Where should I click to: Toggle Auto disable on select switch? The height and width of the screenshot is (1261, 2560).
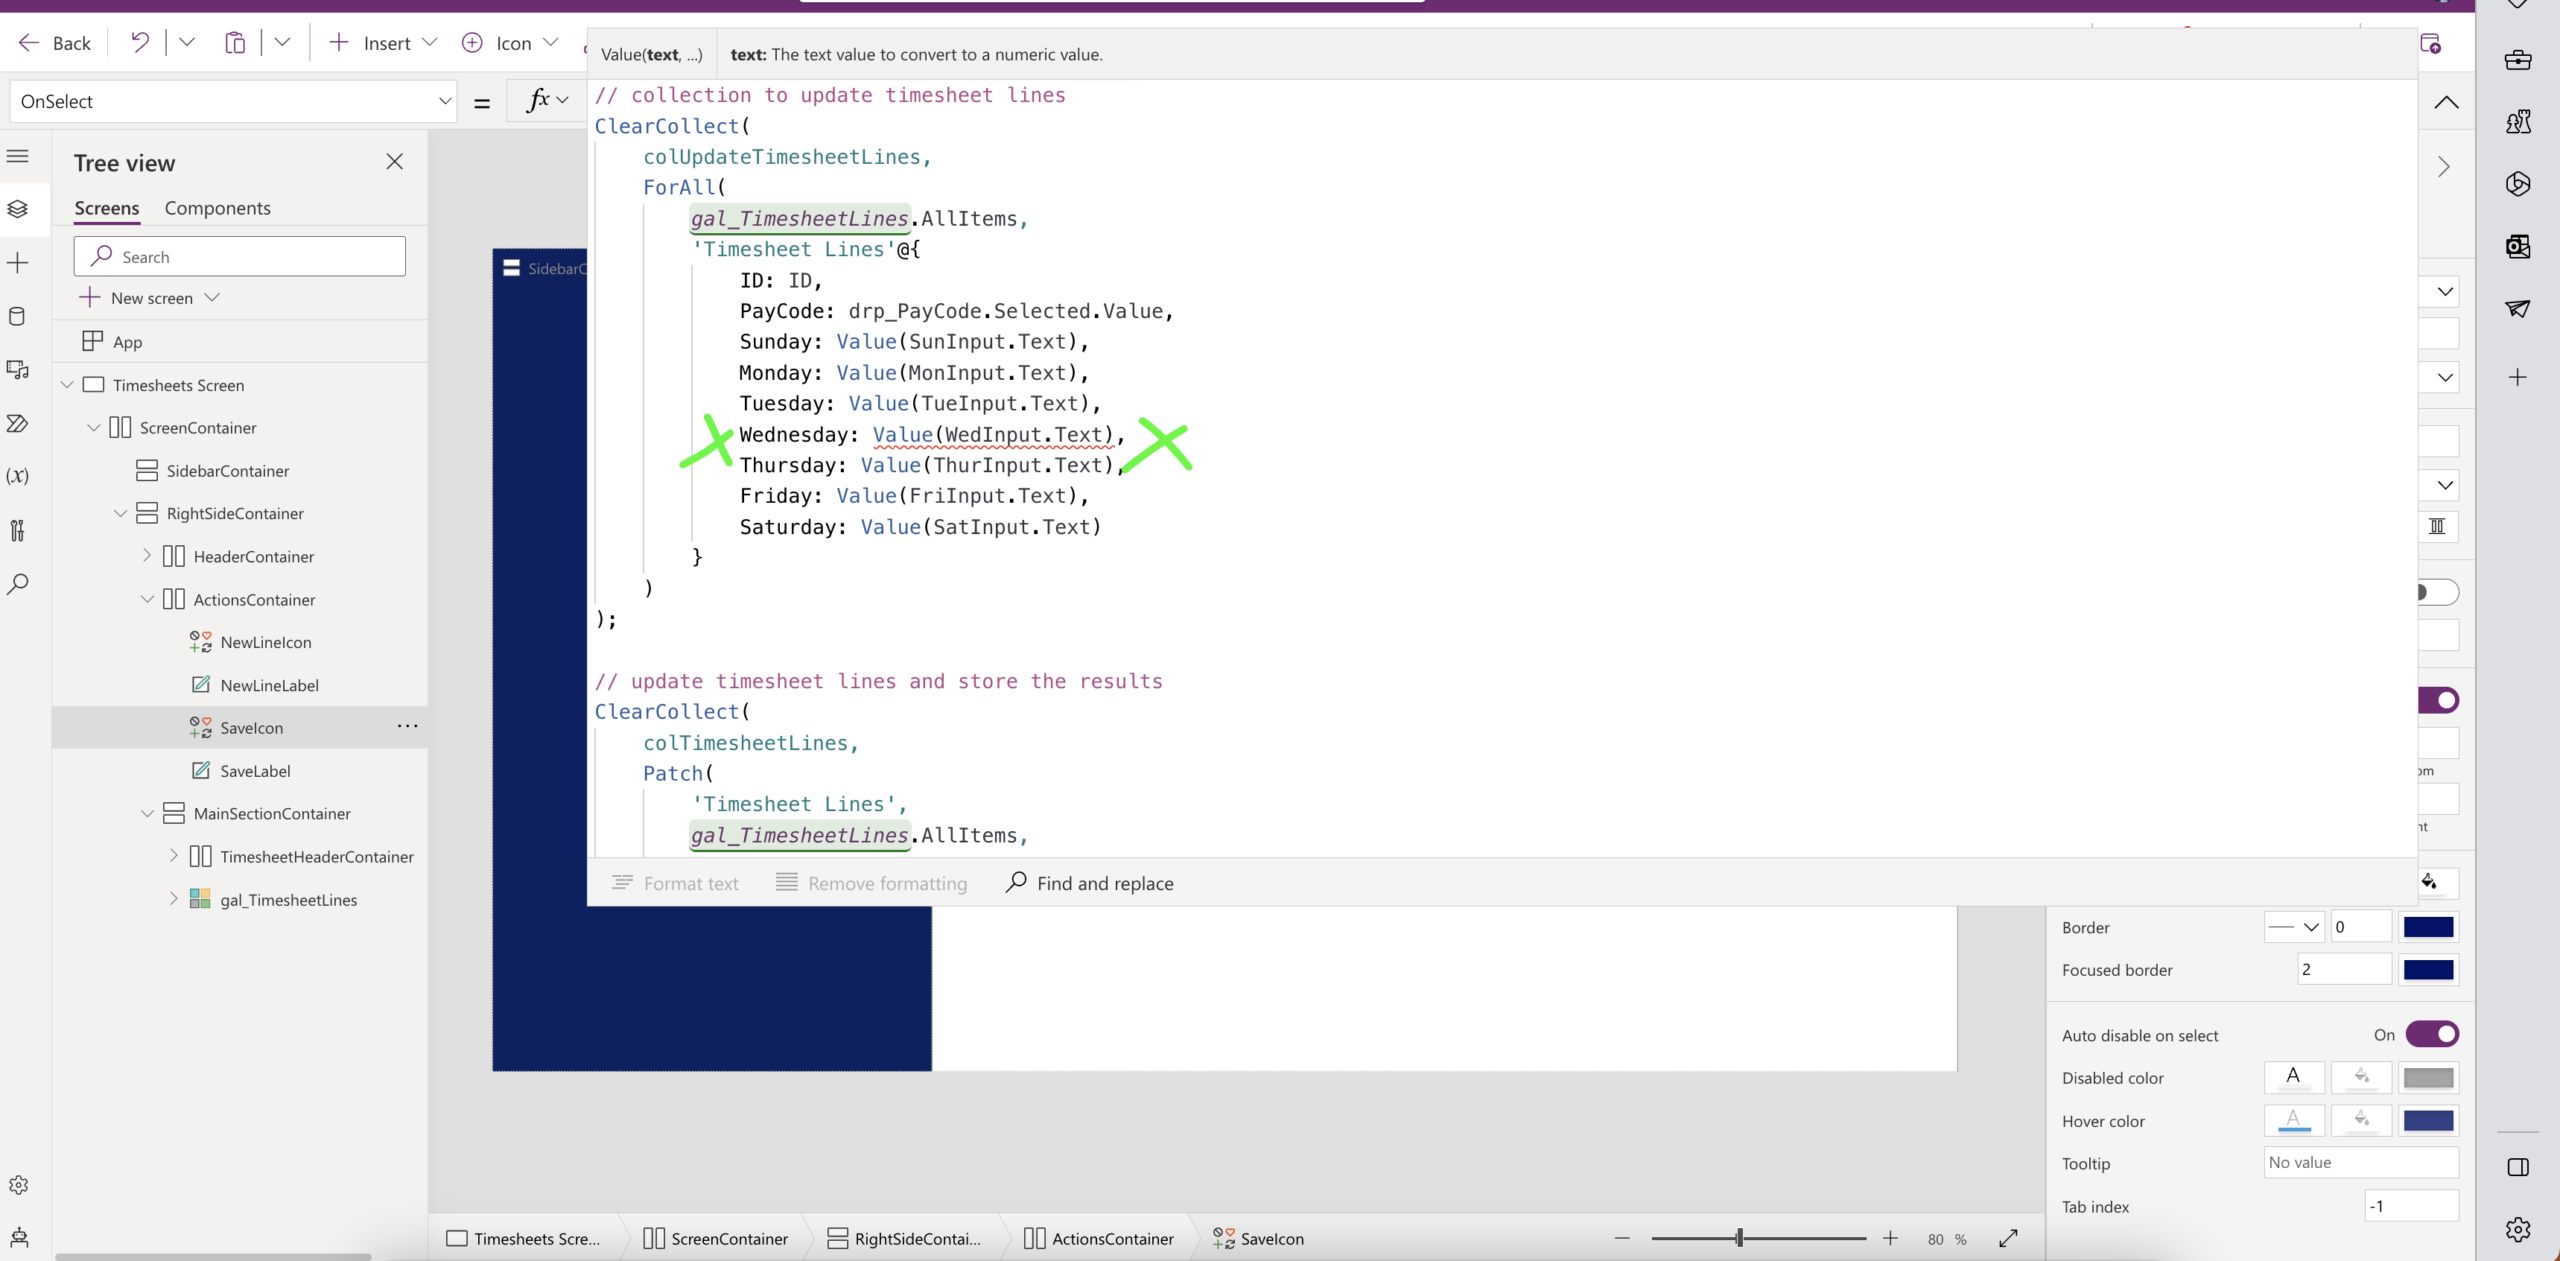pyautogui.click(x=2432, y=1034)
